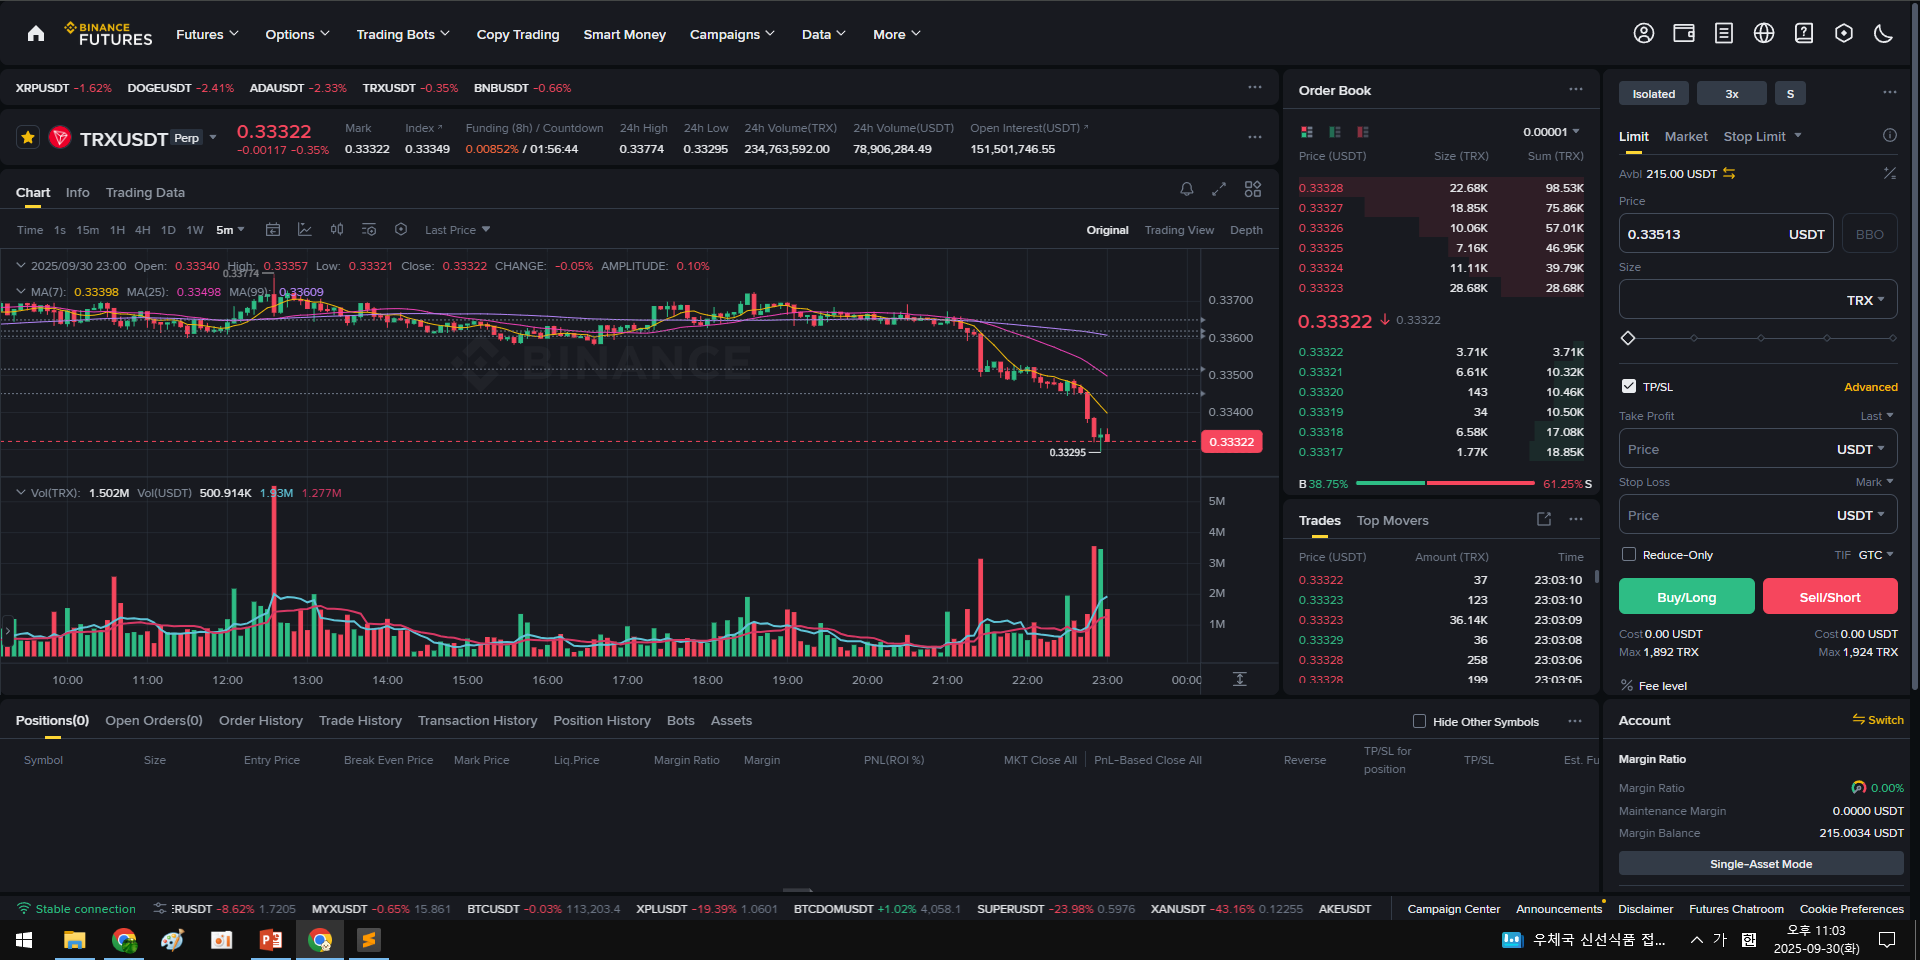The image size is (1920, 960).
Task: Open the user profile icon
Action: [x=1644, y=34]
